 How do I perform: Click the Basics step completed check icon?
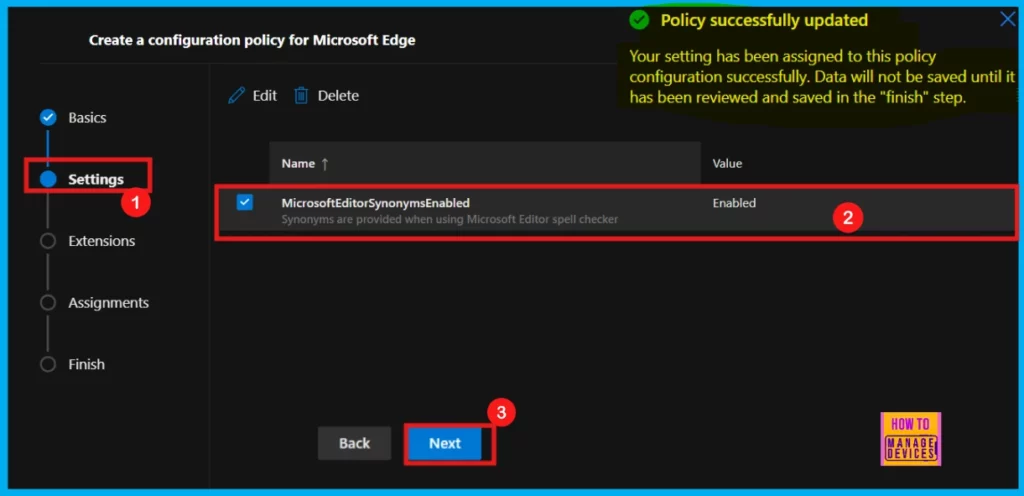coord(48,117)
